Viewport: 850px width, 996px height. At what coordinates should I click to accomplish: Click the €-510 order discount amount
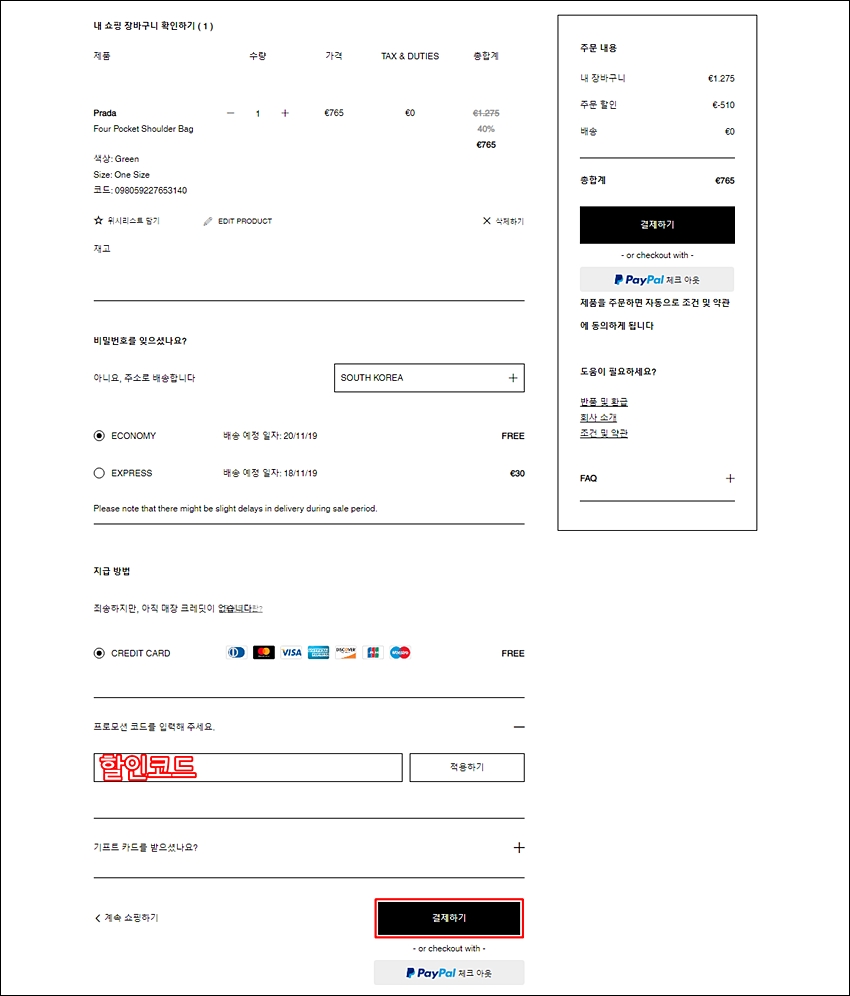(723, 105)
